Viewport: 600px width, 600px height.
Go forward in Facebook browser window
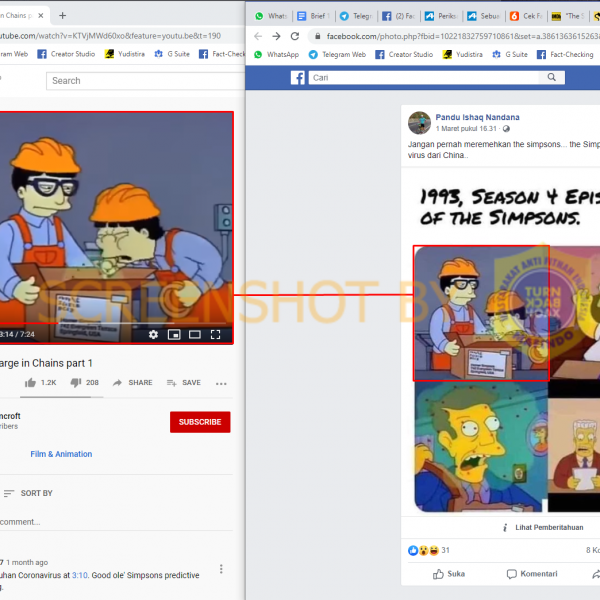point(276,36)
